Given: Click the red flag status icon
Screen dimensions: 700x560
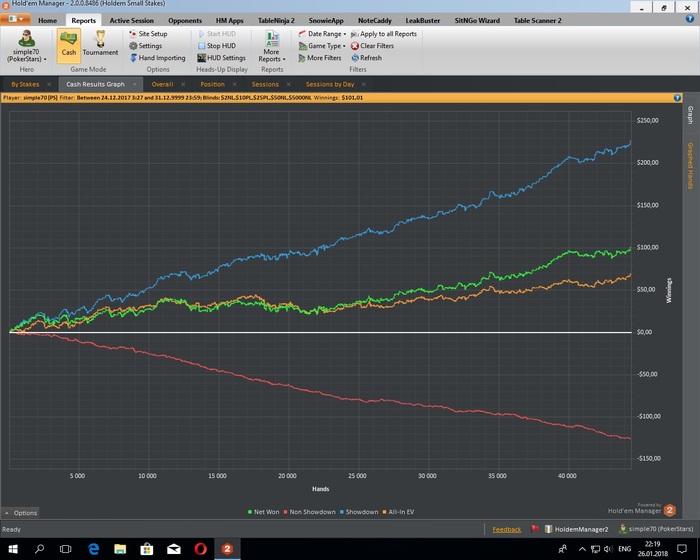Looking at the screenshot, I should (x=535, y=529).
